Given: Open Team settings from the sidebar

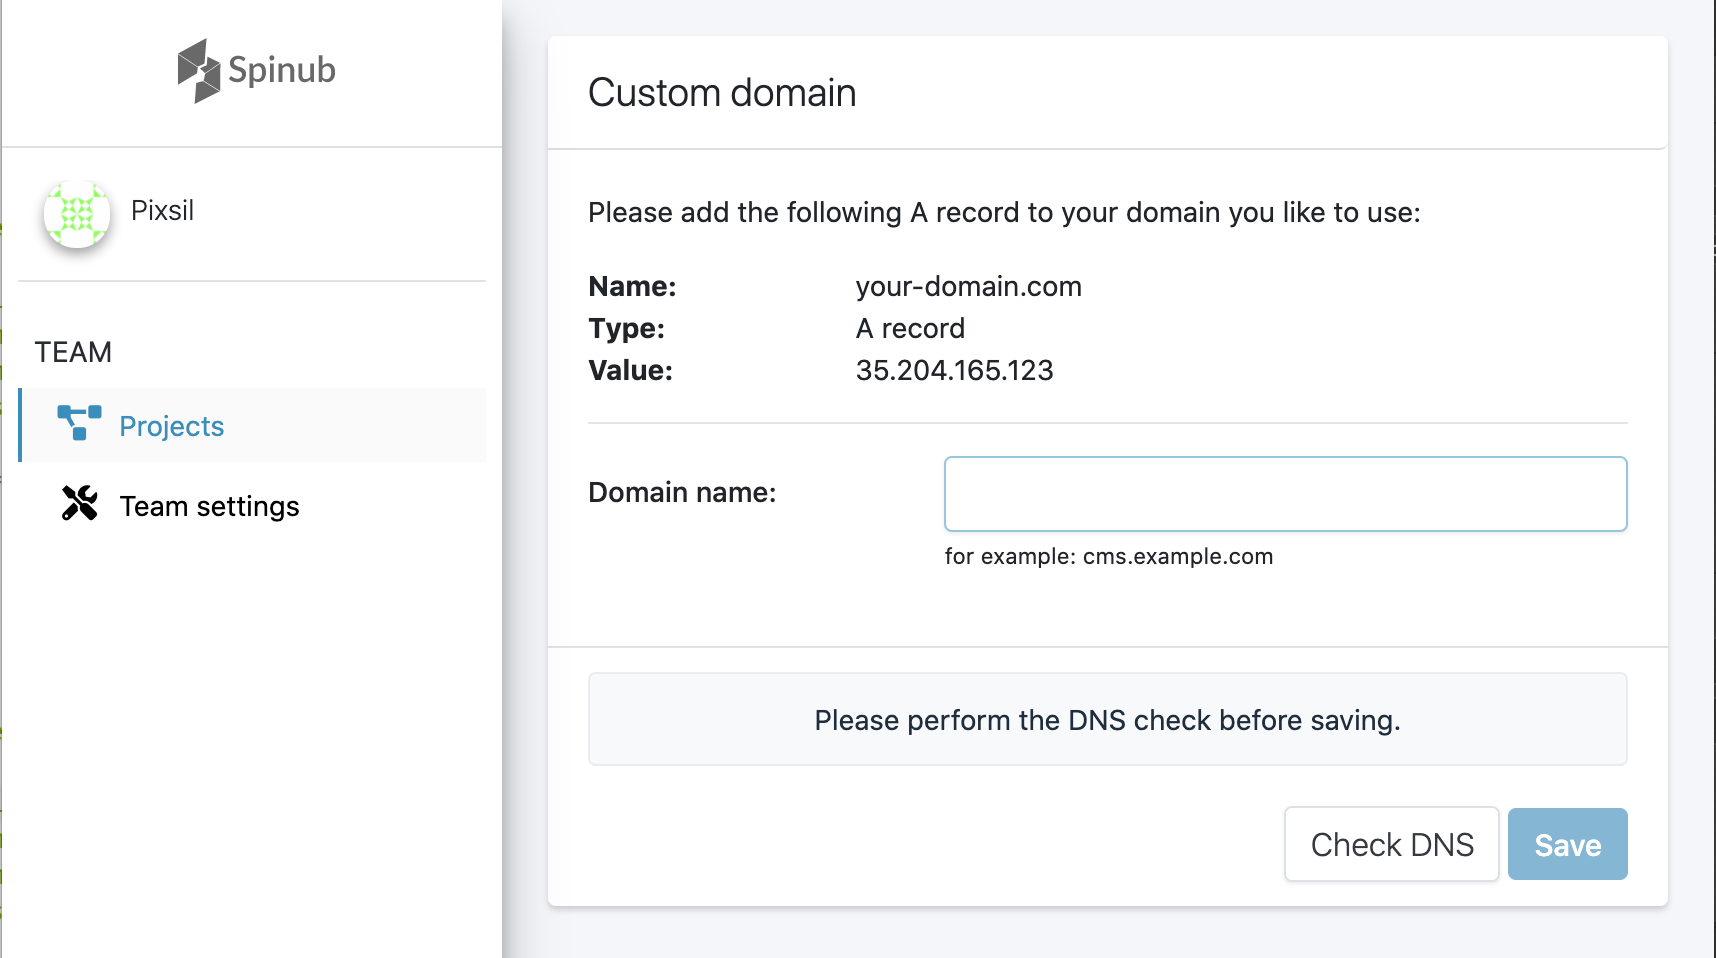Looking at the screenshot, I should (209, 506).
